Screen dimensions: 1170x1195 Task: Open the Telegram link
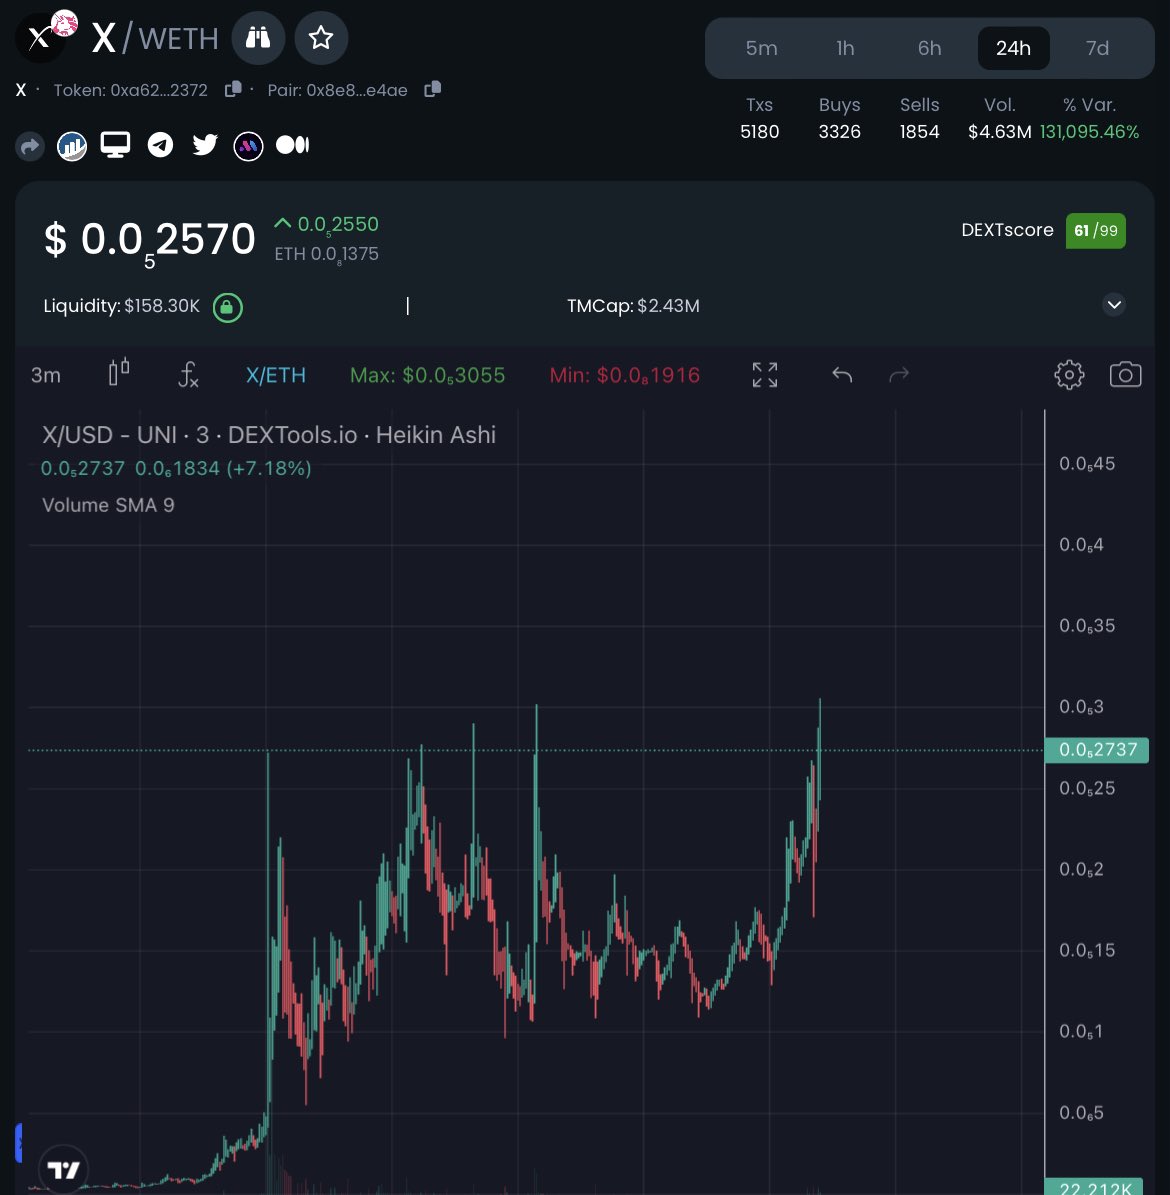pos(160,145)
